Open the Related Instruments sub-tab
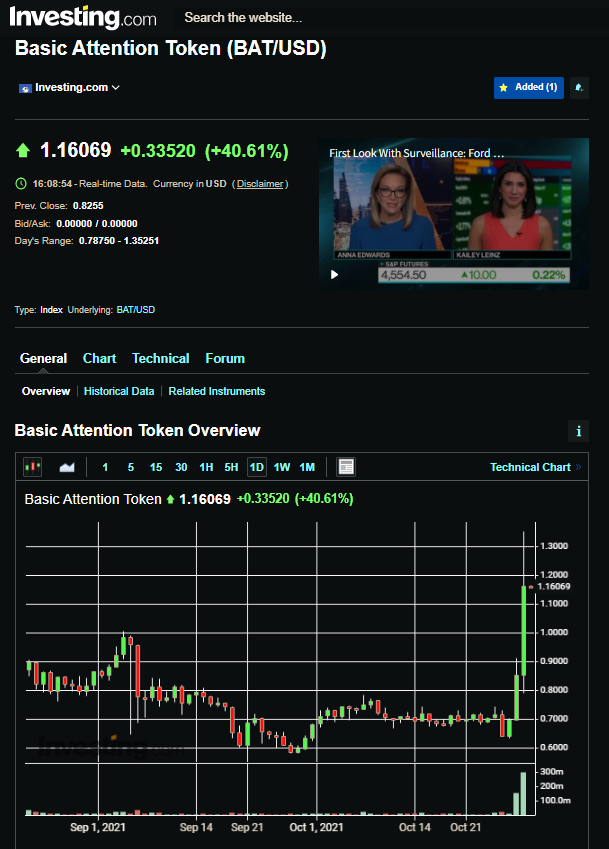This screenshot has height=849, width=609. click(x=217, y=391)
